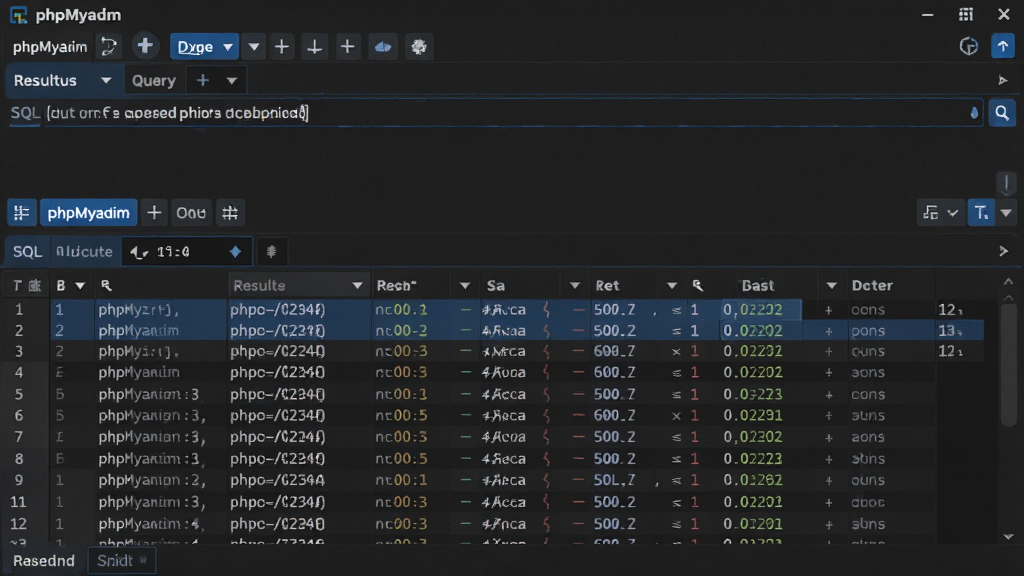Screen dimensions: 1024x576
Task: Click the search icon beside the B column
Action: tap(106, 285)
